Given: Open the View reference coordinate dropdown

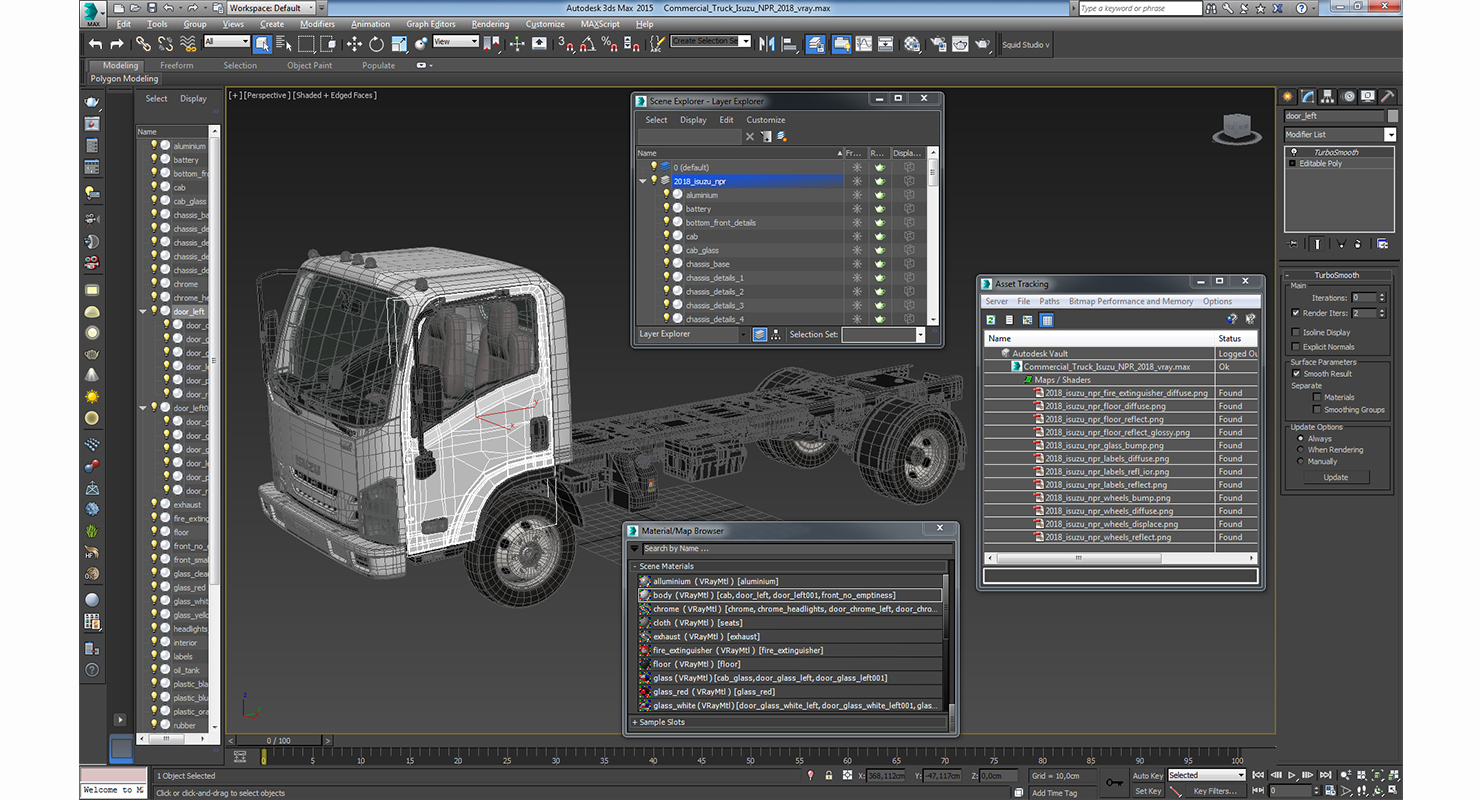Looking at the screenshot, I should click(454, 42).
